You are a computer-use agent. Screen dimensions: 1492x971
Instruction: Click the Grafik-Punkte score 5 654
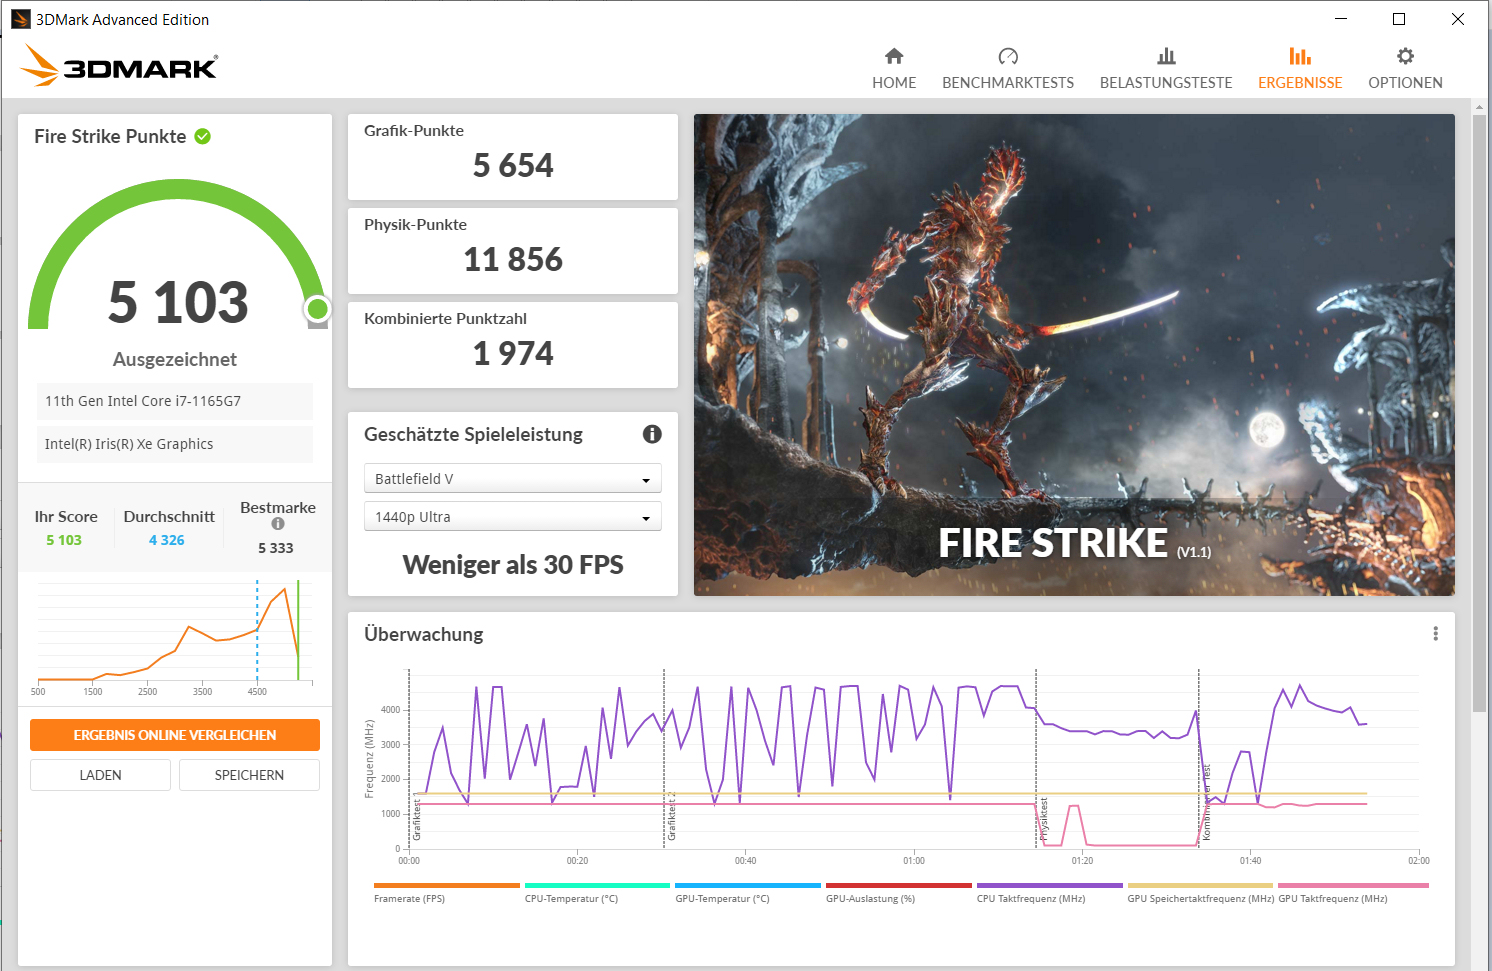click(513, 165)
